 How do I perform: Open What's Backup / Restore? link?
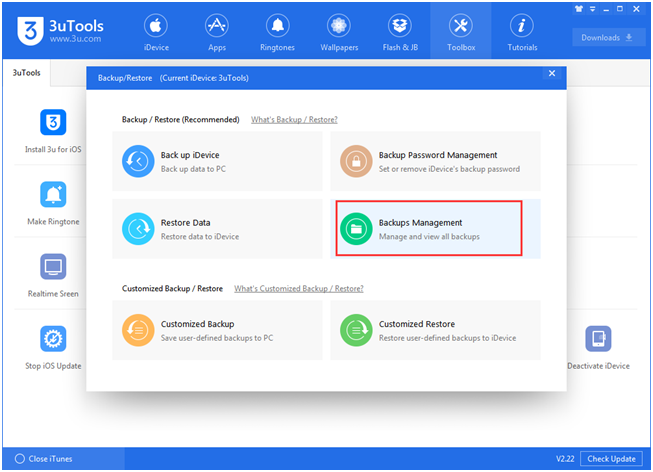click(x=294, y=120)
